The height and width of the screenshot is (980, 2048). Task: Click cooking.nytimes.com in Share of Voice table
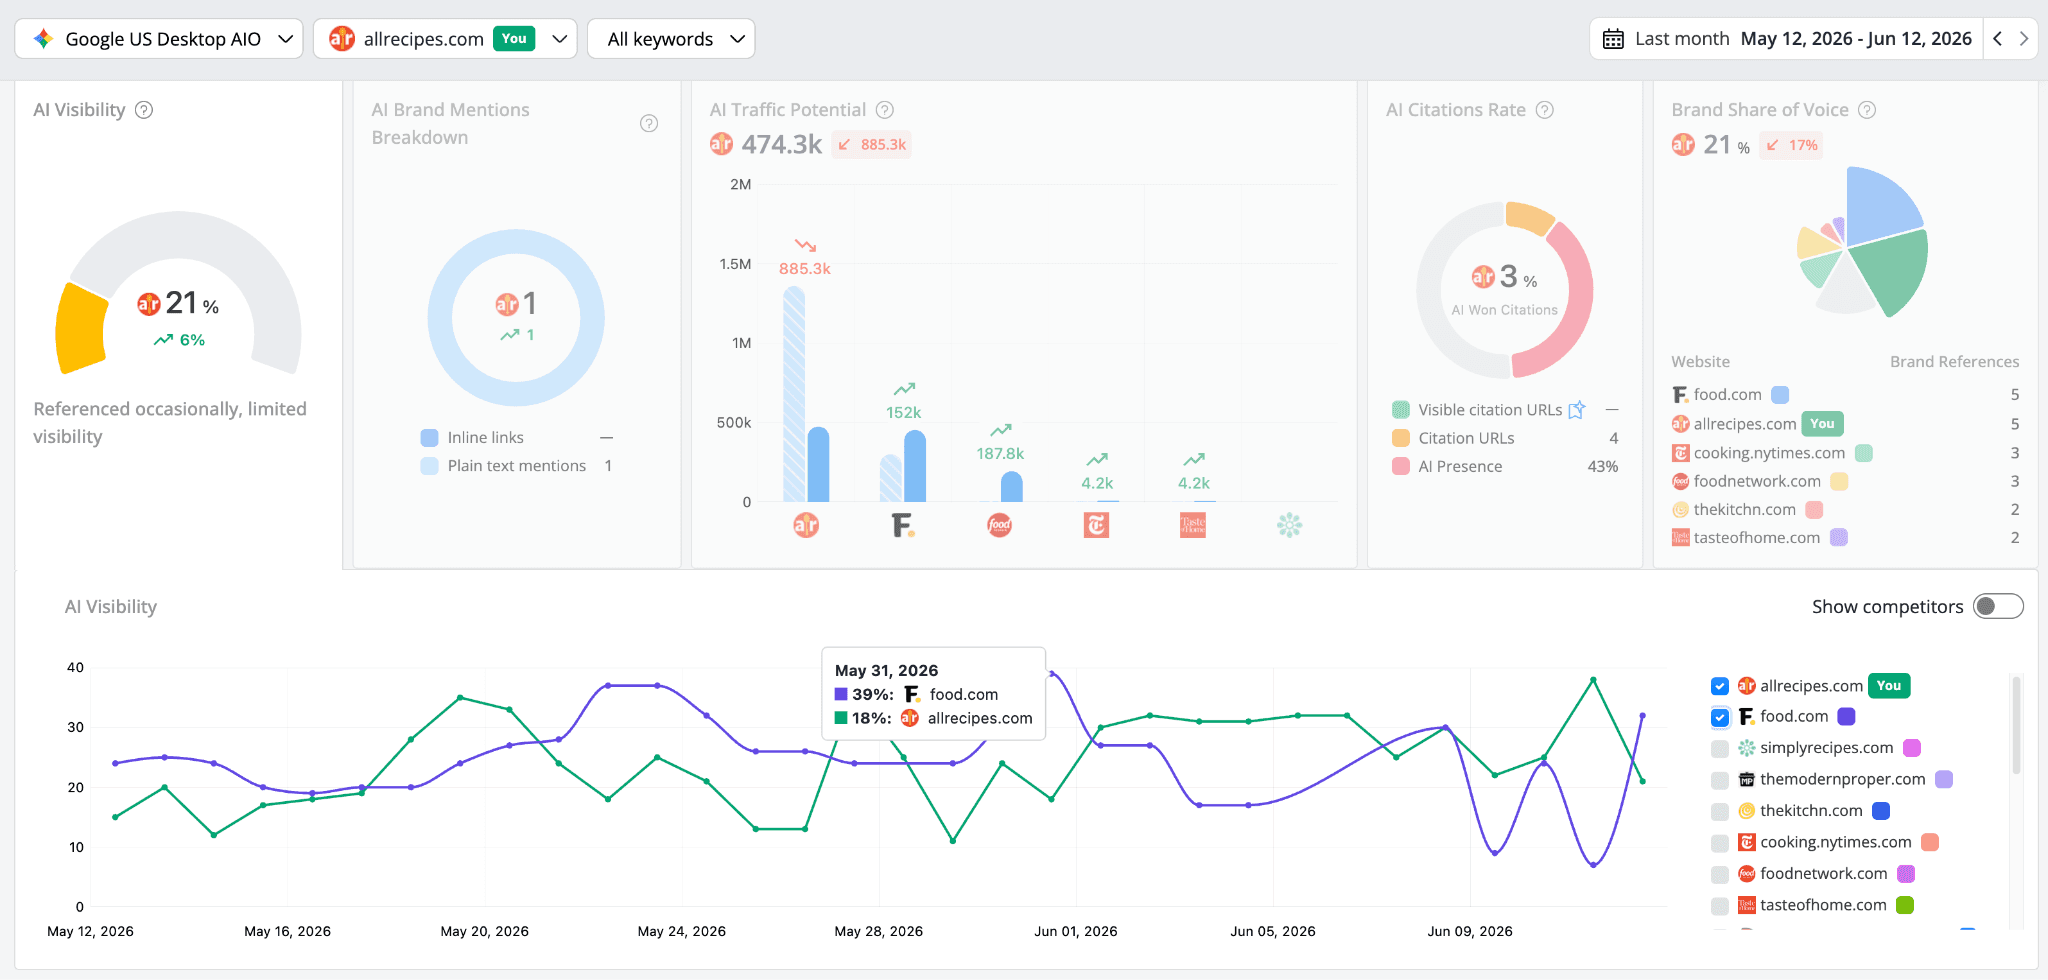pos(1769,453)
